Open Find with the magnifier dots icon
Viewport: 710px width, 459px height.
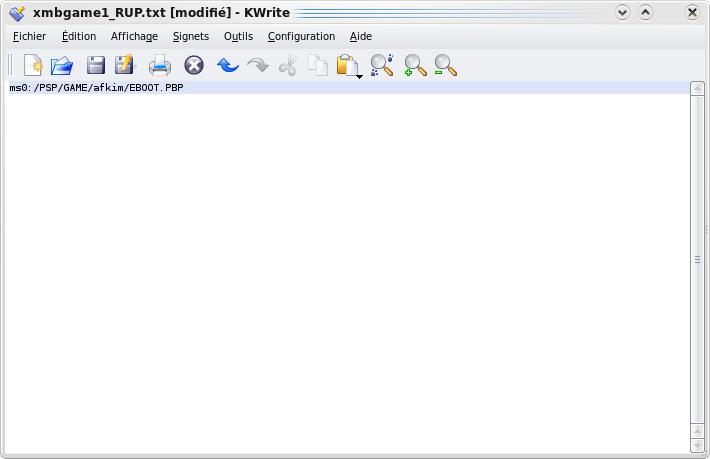click(382, 65)
